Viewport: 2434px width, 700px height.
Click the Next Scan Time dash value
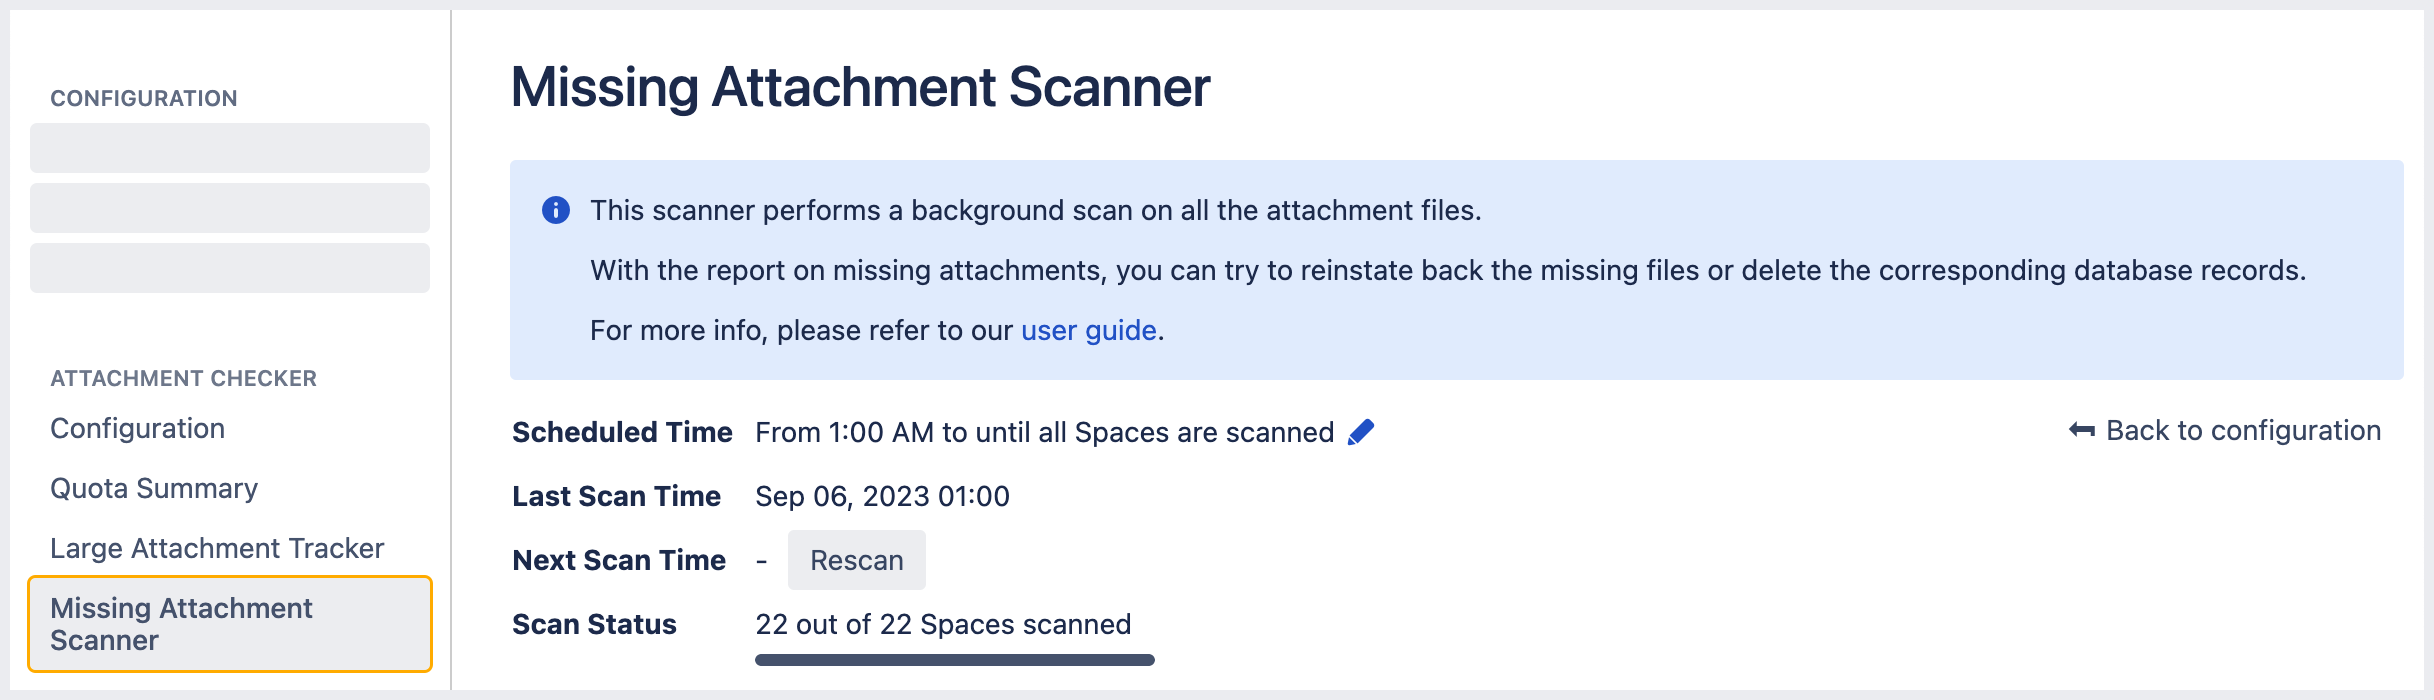point(762,560)
